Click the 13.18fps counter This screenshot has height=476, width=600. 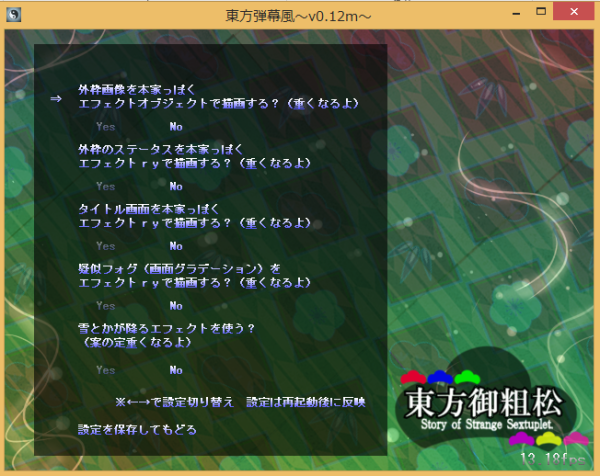[x=553, y=459]
